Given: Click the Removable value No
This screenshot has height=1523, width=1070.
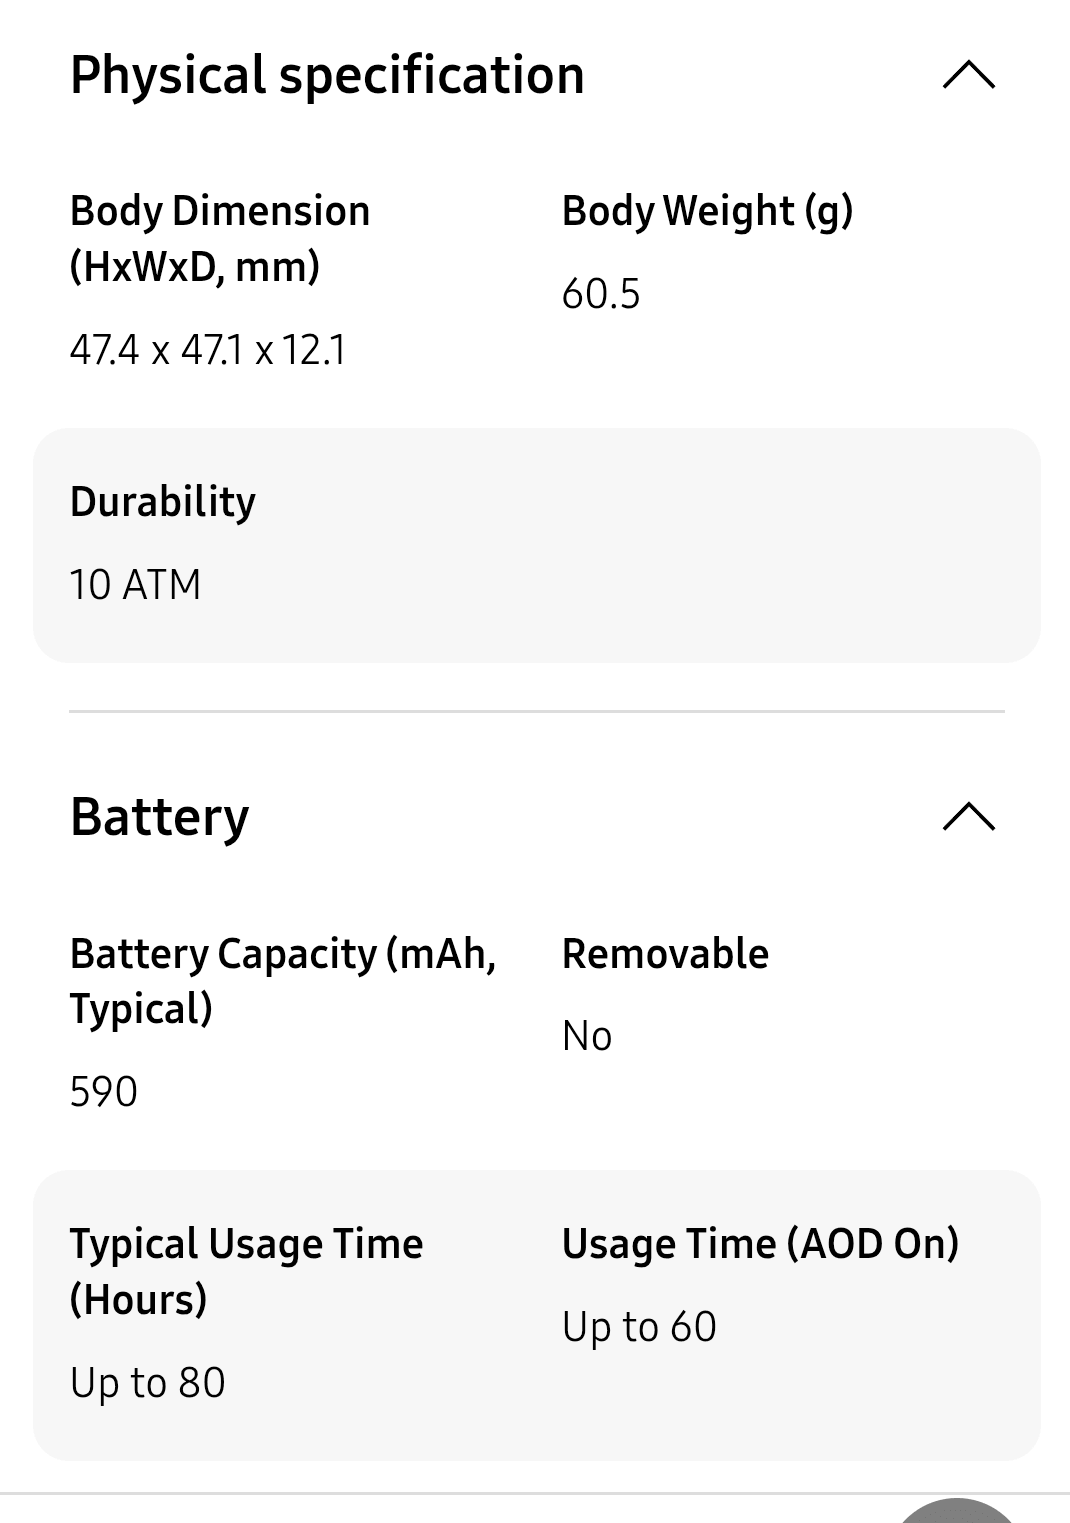Looking at the screenshot, I should (x=586, y=1036).
